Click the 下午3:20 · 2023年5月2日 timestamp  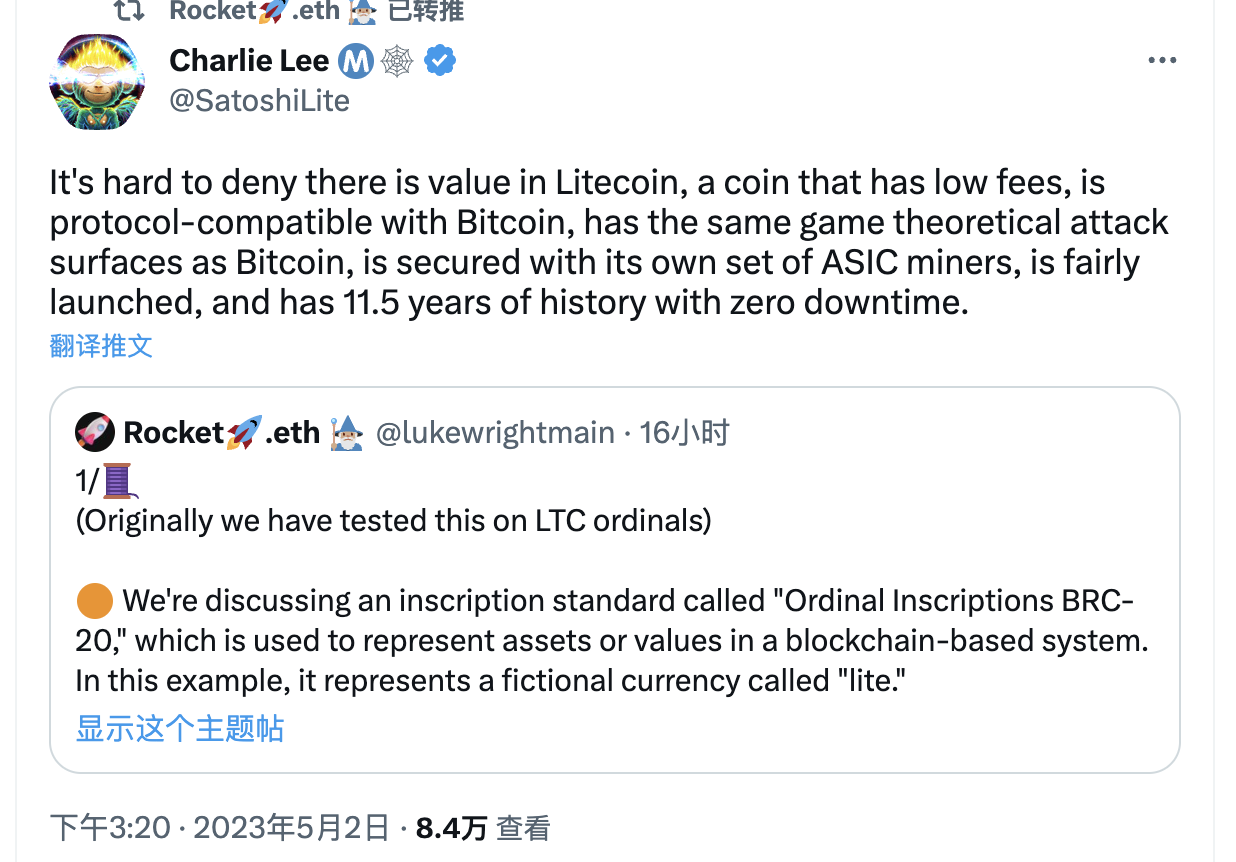point(219,828)
